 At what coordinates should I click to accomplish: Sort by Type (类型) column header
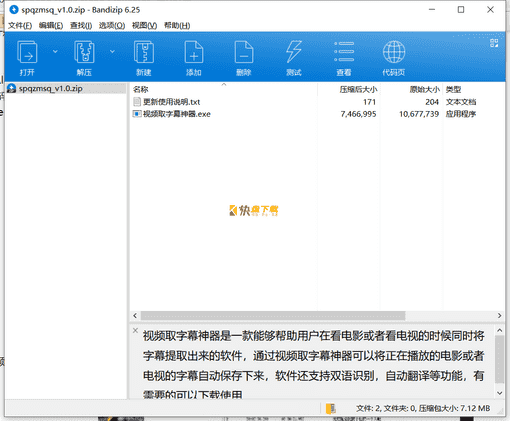tap(453, 89)
